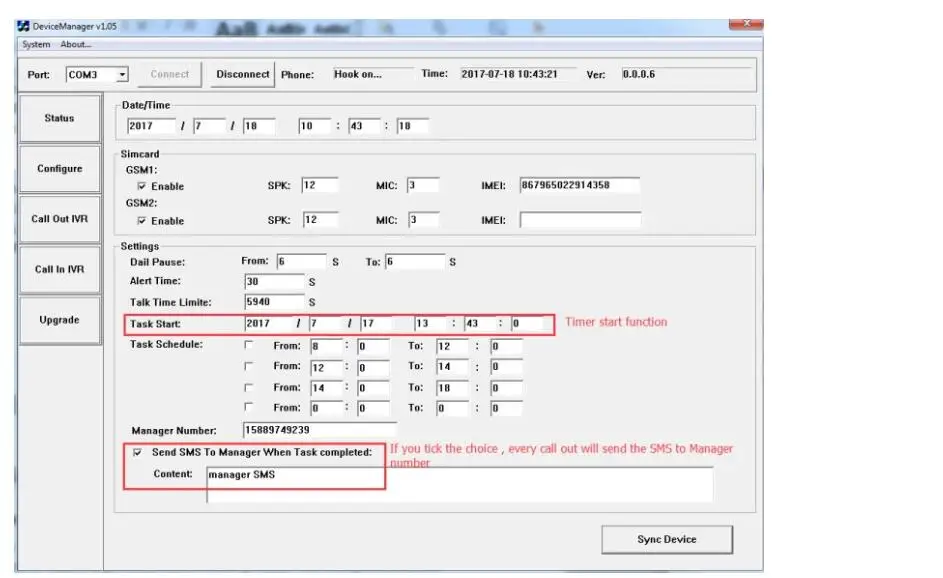The image size is (943, 578).
Task: Expand the COM3 port dropdown
Action: [x=122, y=75]
